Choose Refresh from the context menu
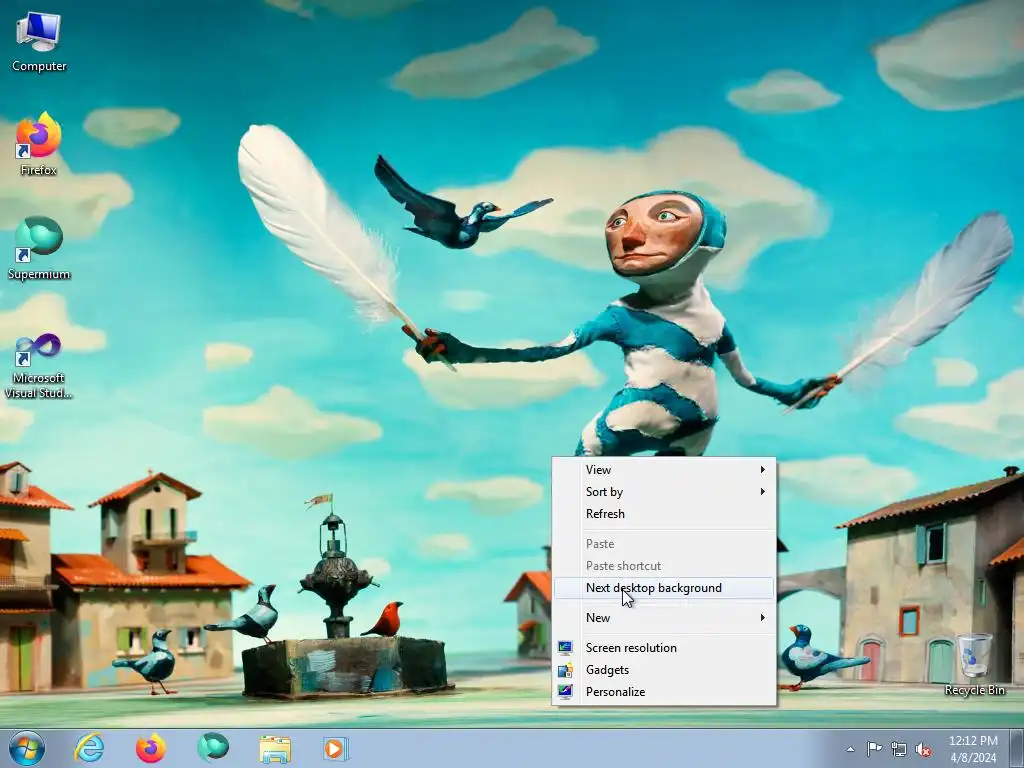This screenshot has width=1024, height=768. point(664,514)
